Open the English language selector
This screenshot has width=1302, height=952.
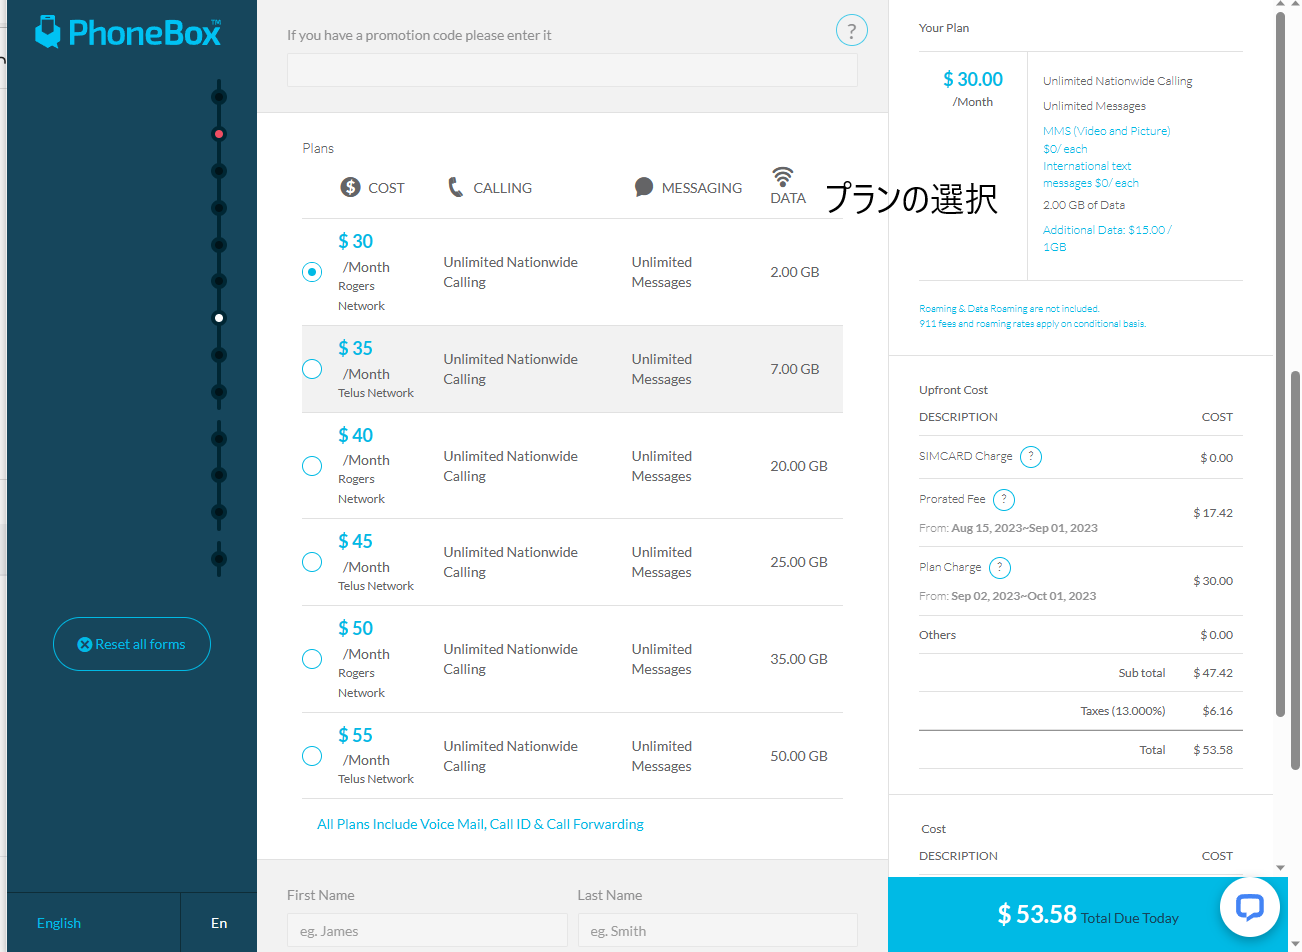pyautogui.click(x=59, y=923)
